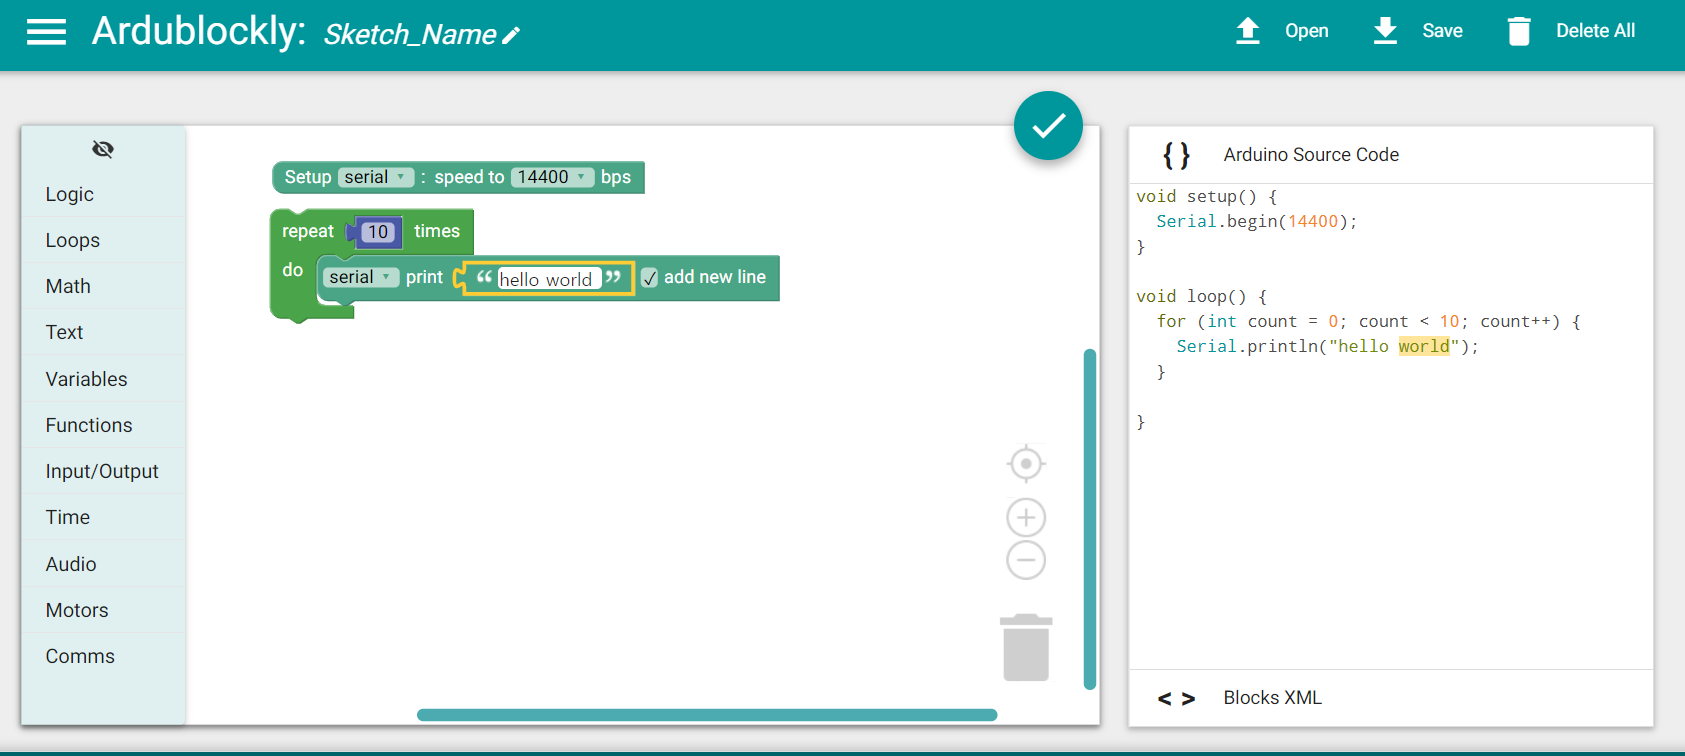The height and width of the screenshot is (756, 1685).
Task: Open the Input/Output category
Action: click(x=104, y=471)
